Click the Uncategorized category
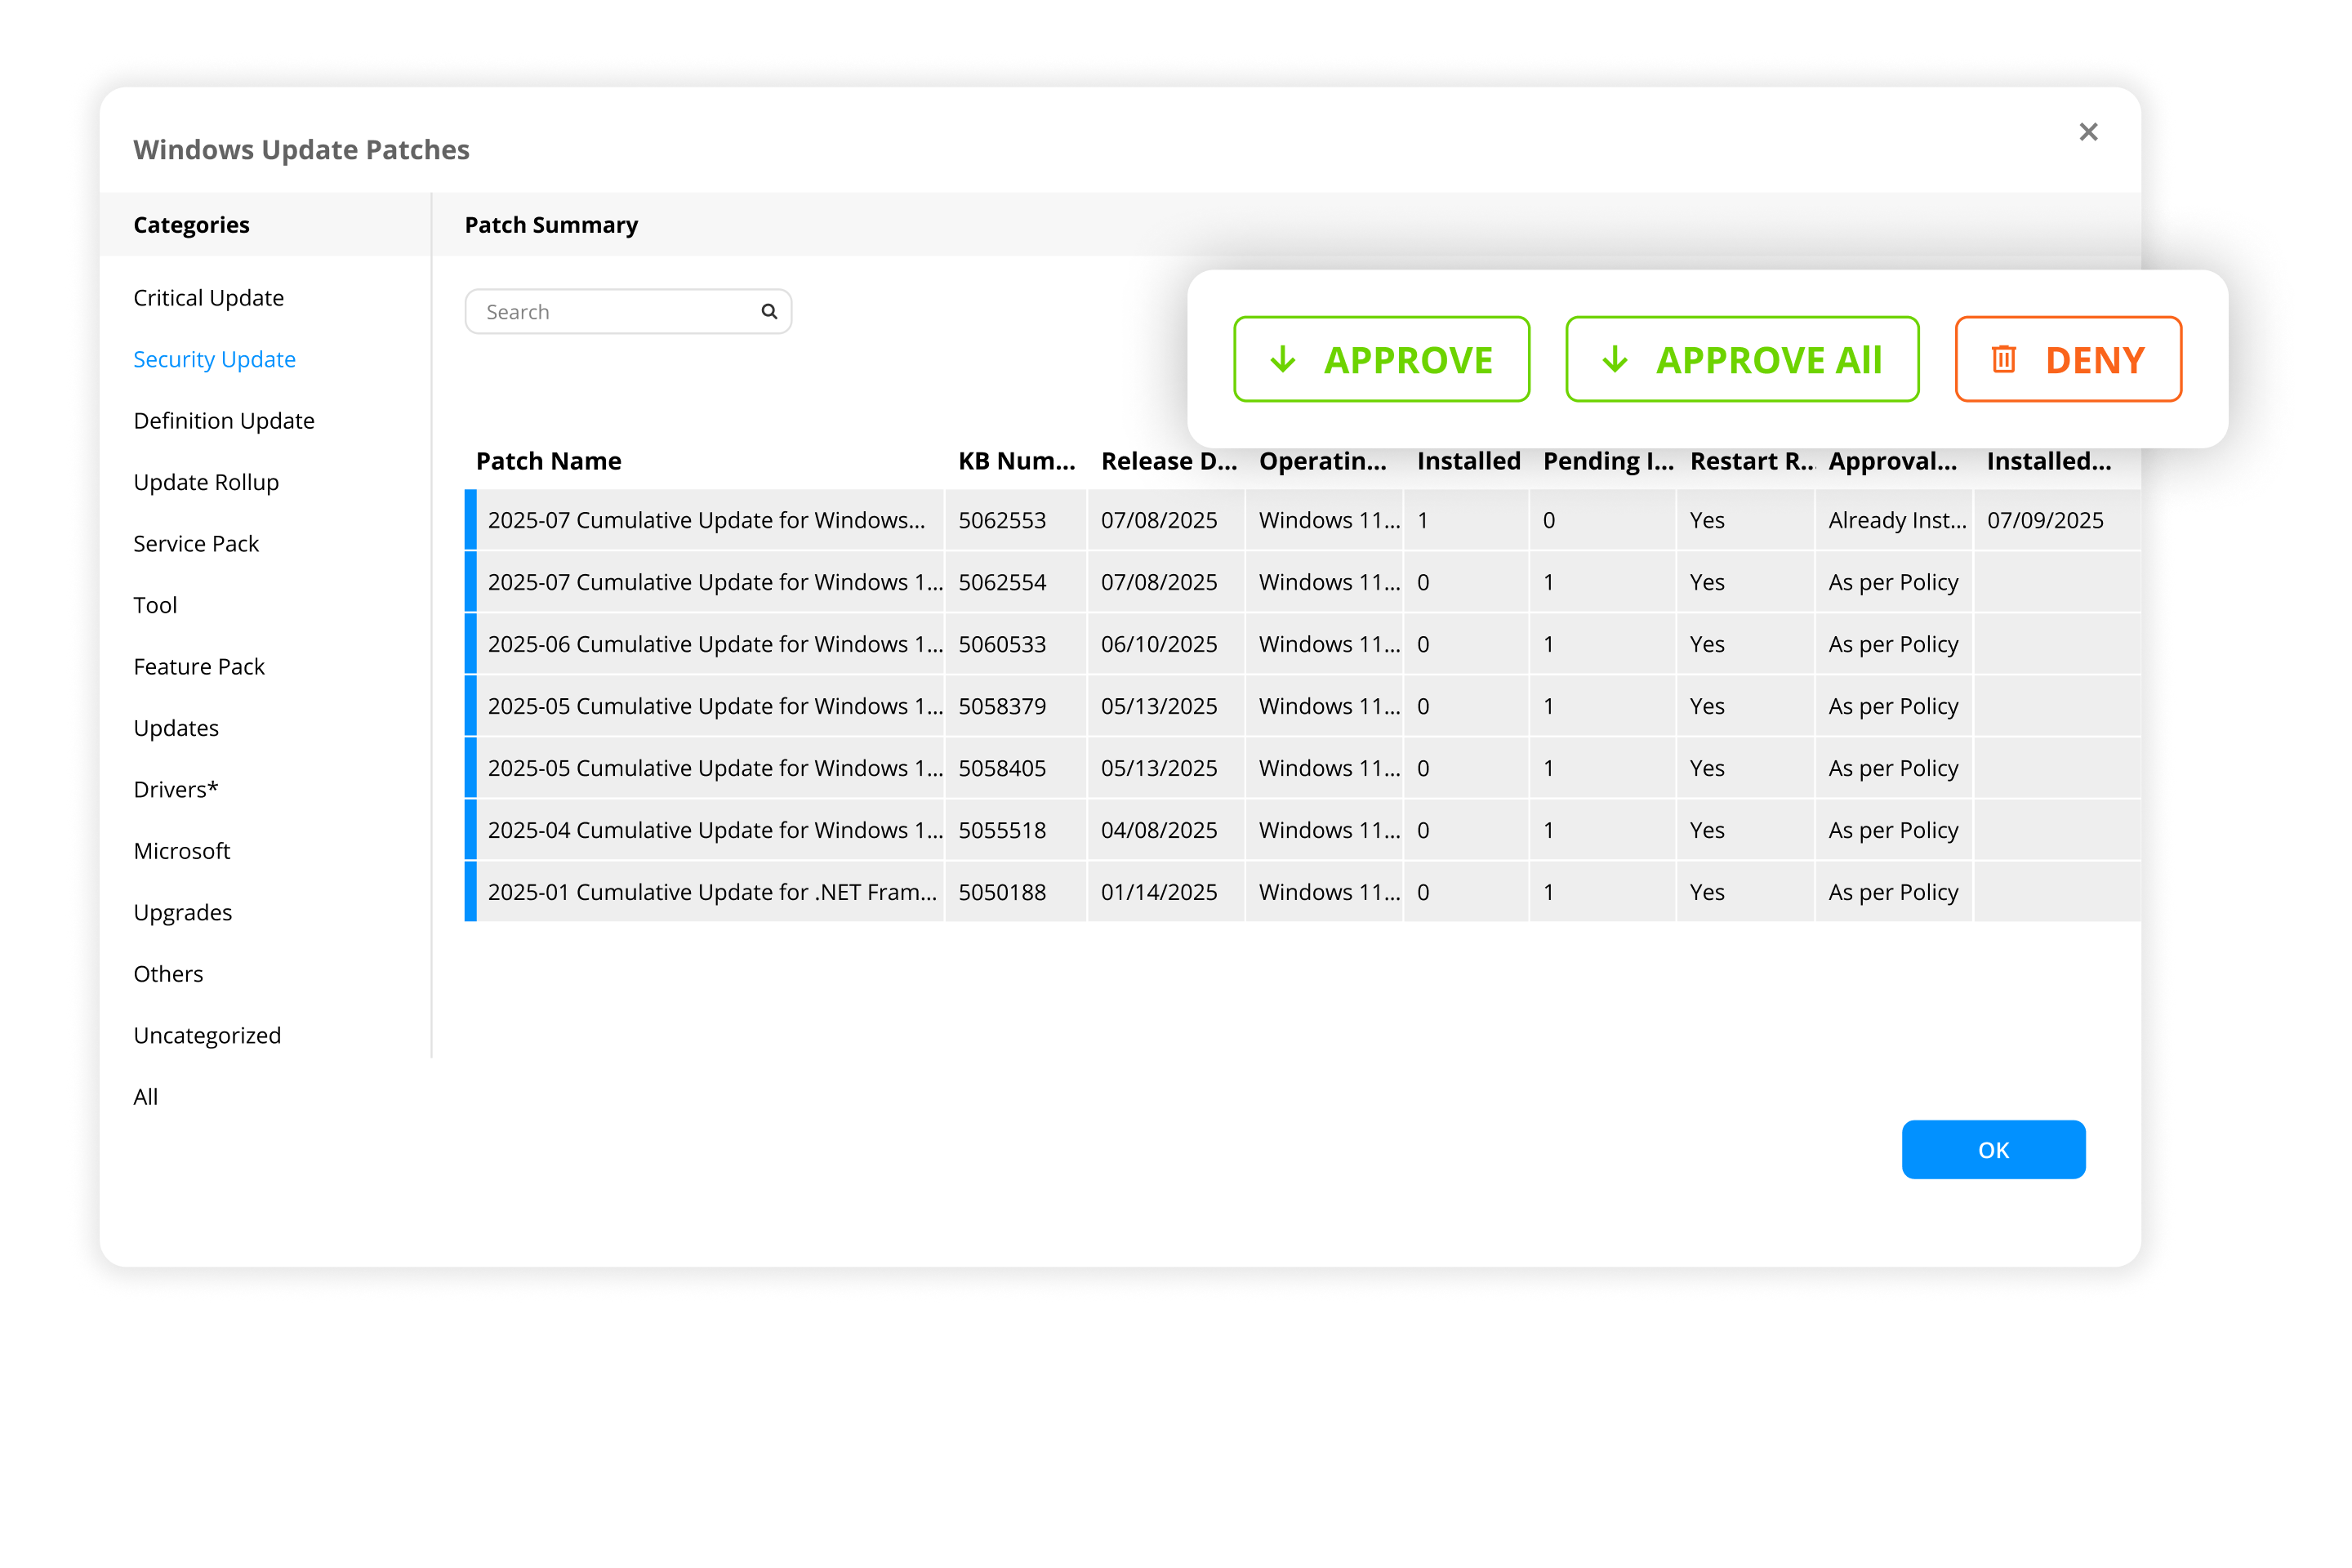The width and height of the screenshot is (2352, 1568). point(207,1036)
